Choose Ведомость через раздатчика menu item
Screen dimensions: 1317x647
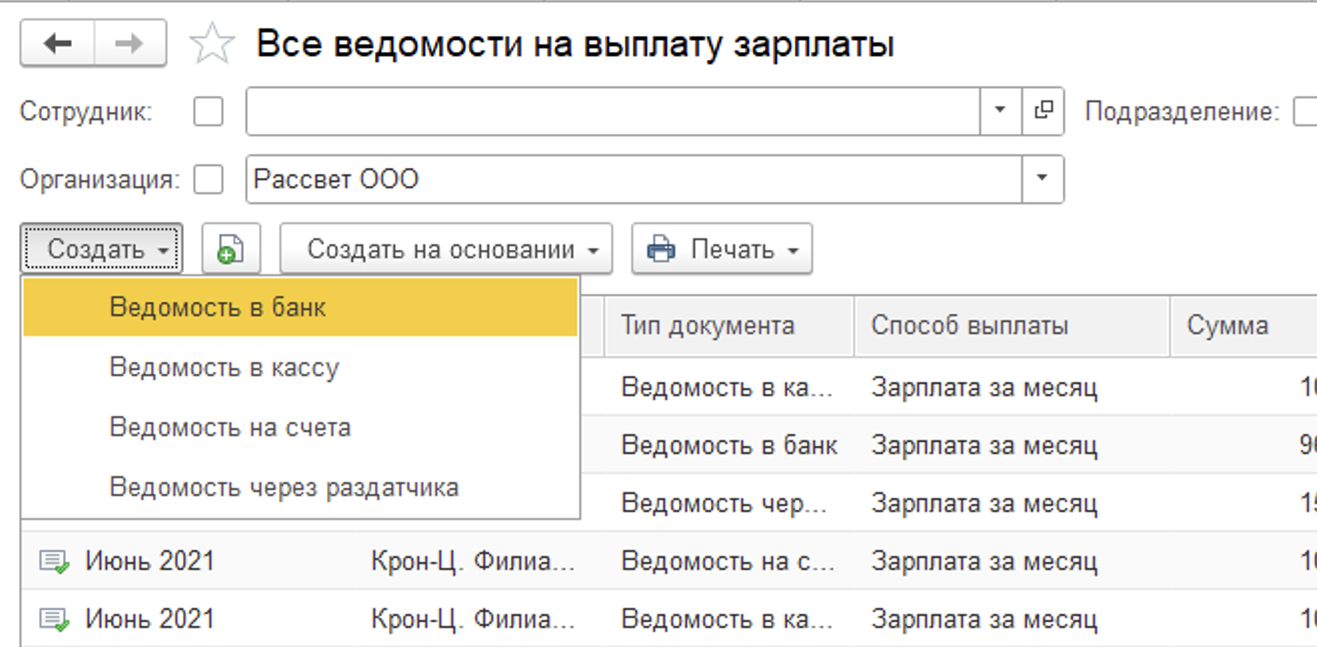tap(300, 488)
